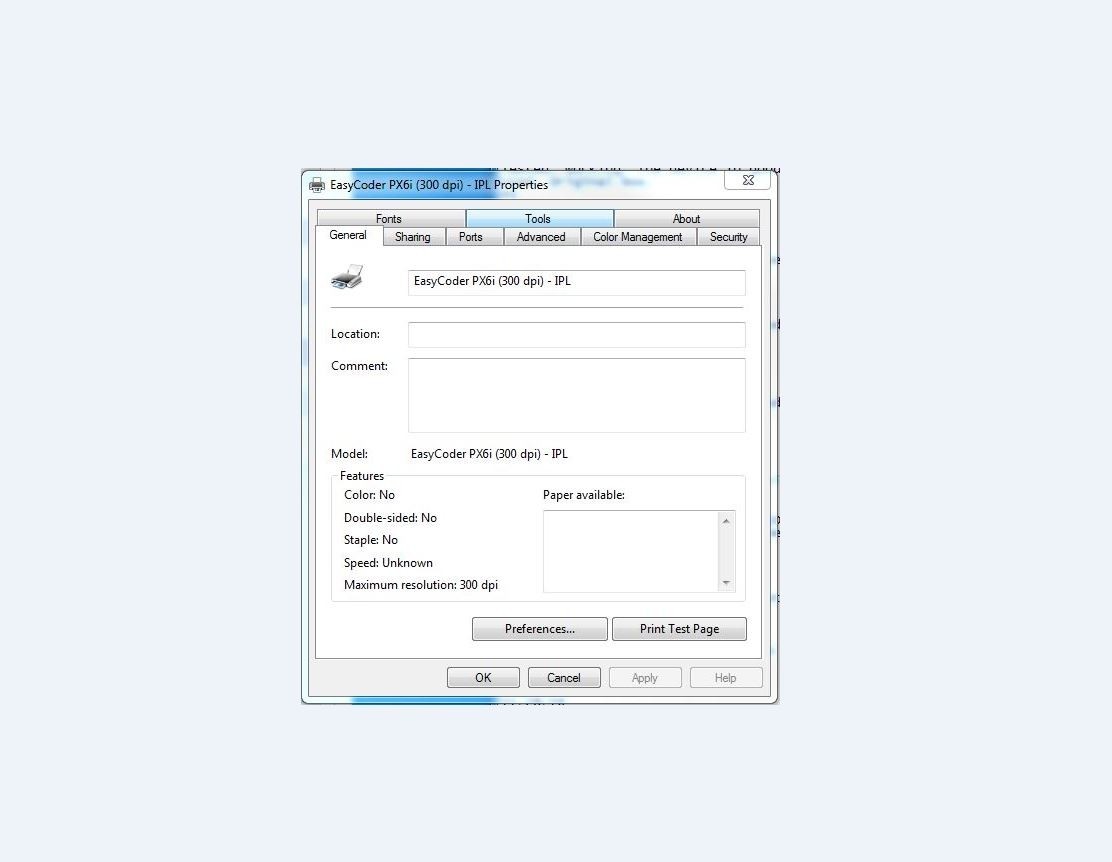The width and height of the screenshot is (1112, 862).
Task: Click the Help button
Action: (x=725, y=678)
